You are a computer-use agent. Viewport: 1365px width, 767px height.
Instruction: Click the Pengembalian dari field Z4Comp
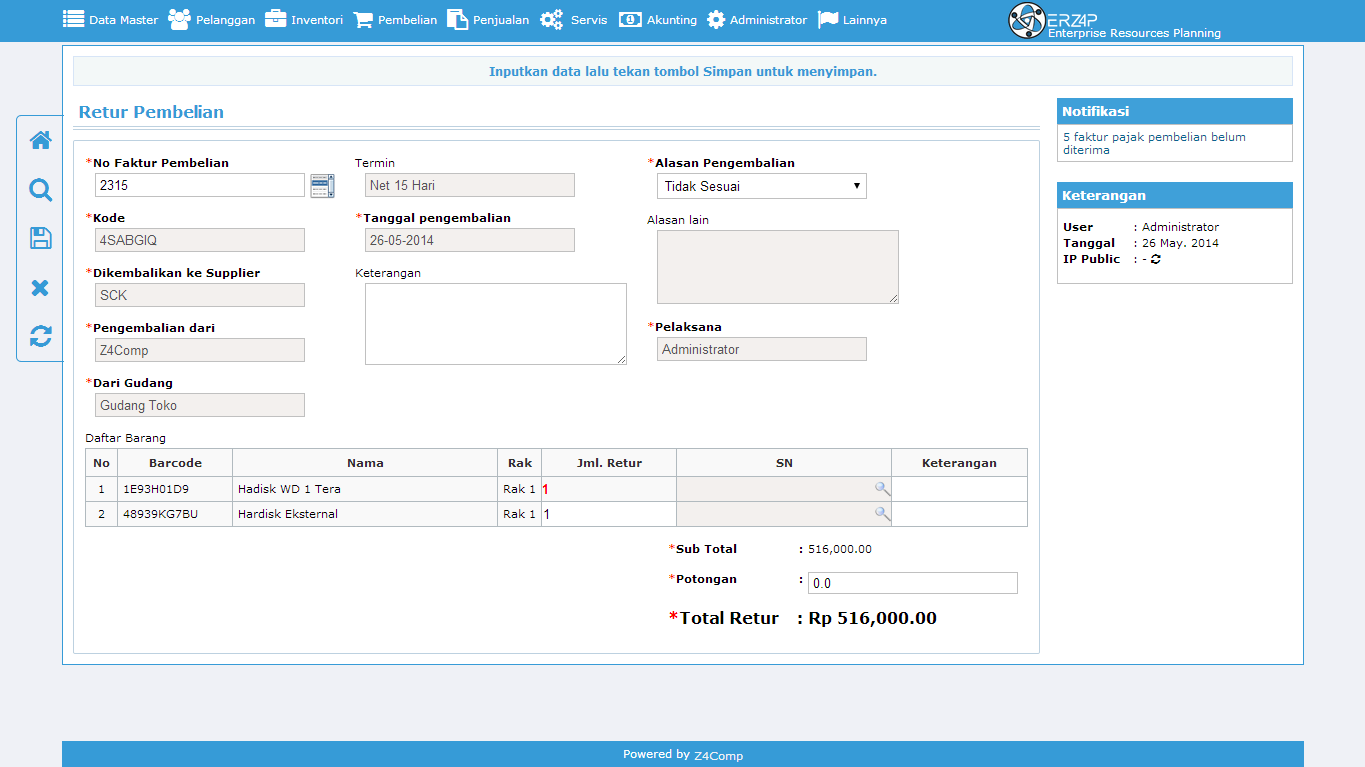pos(200,350)
